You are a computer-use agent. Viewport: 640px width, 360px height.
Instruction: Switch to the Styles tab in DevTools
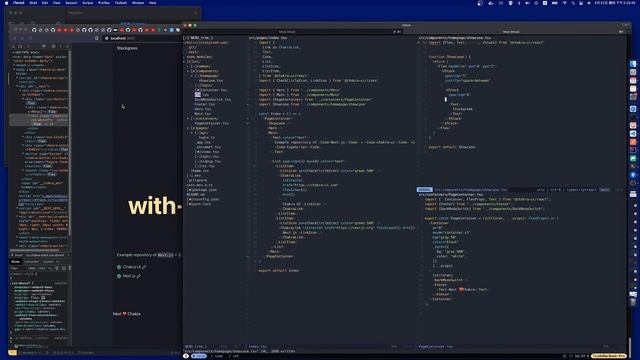tap(16, 262)
